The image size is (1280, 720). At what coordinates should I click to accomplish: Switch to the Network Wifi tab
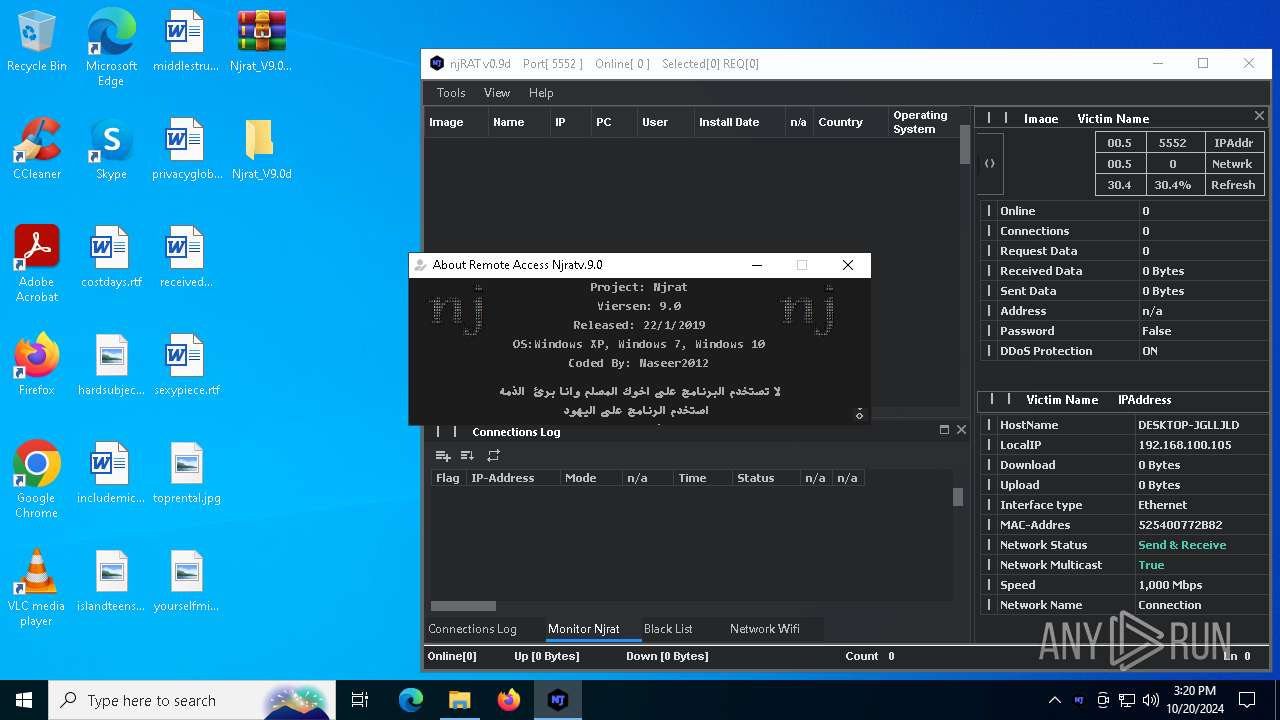765,629
